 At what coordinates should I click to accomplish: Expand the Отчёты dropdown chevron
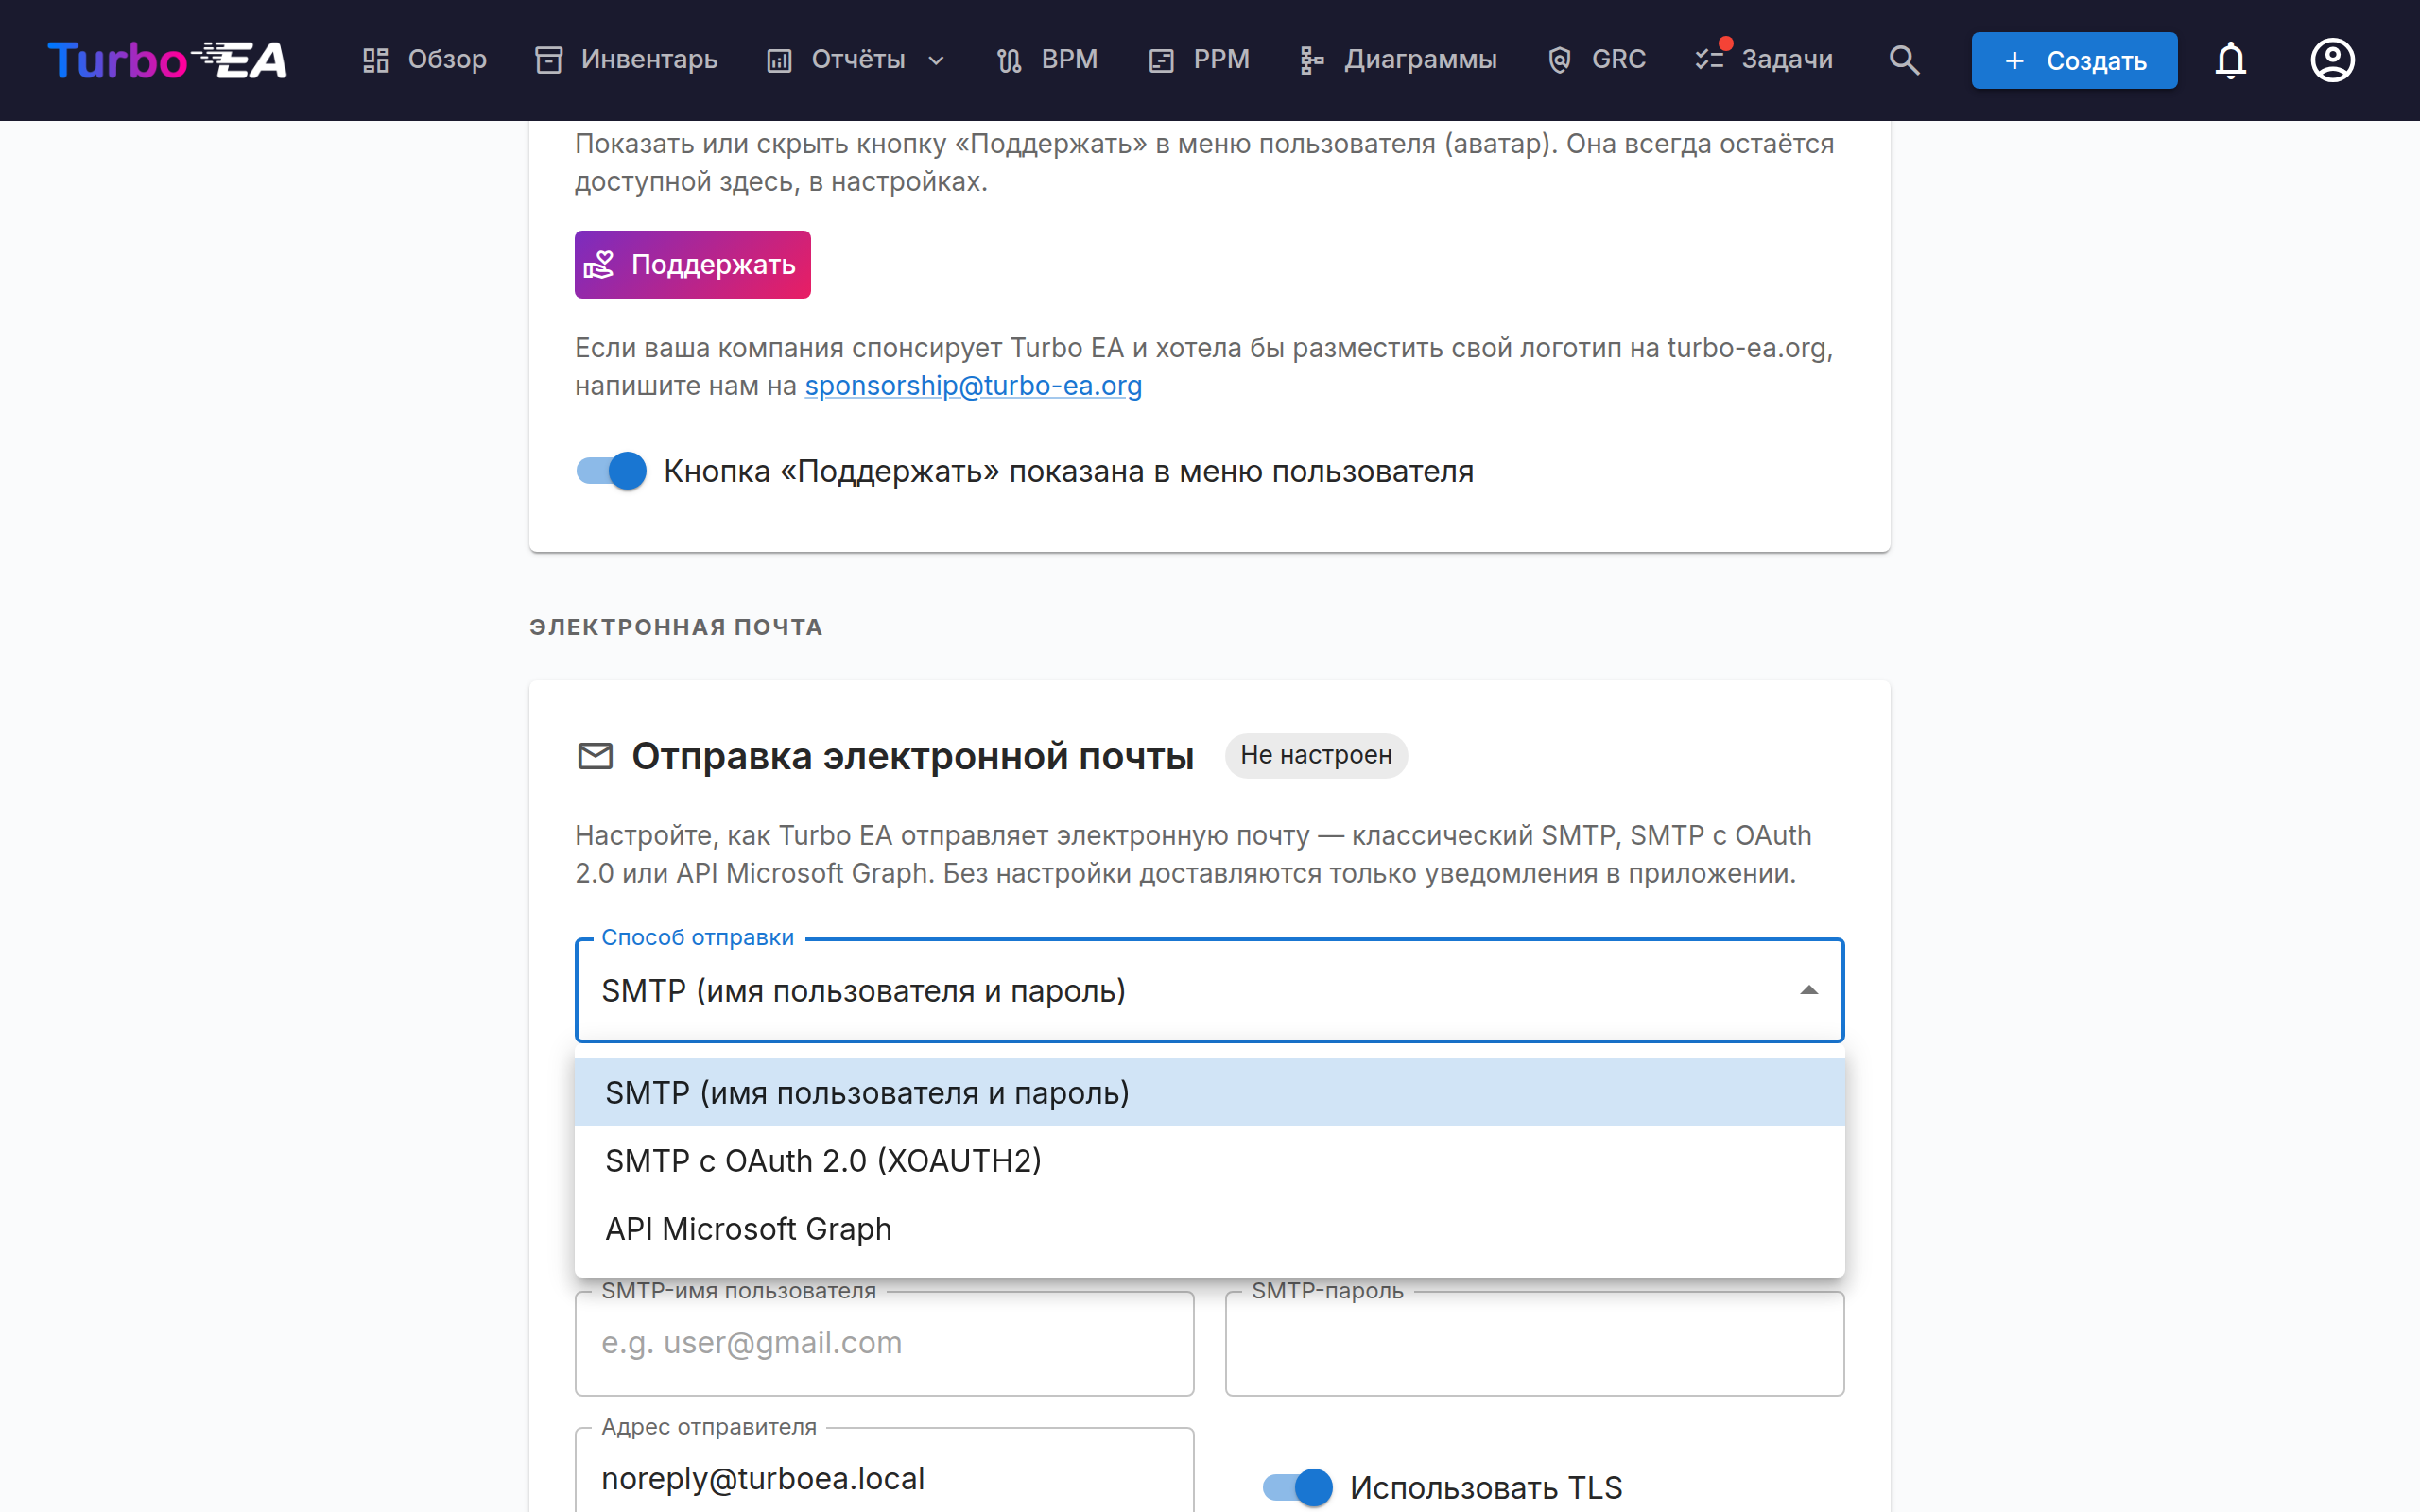coord(936,61)
